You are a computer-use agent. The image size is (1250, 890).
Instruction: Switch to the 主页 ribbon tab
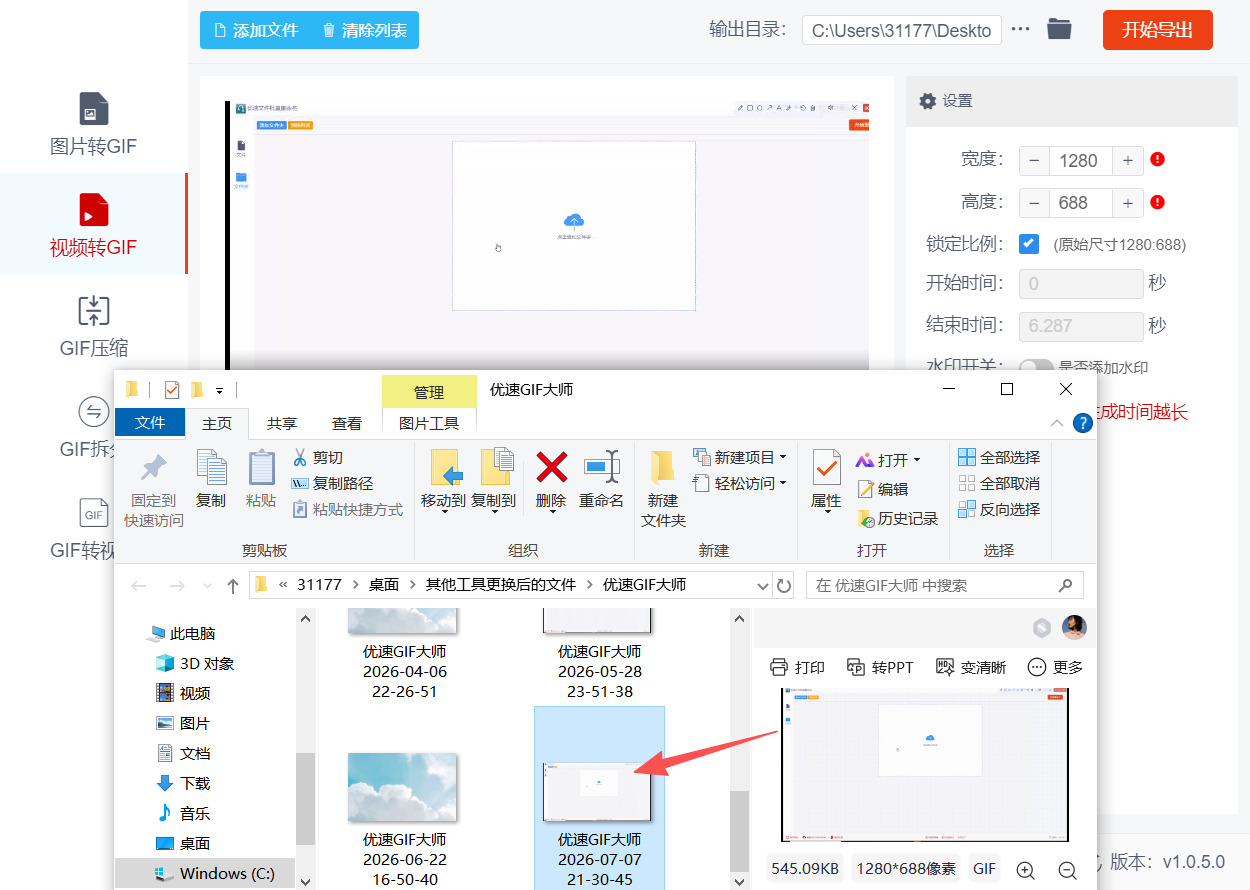tap(217, 423)
